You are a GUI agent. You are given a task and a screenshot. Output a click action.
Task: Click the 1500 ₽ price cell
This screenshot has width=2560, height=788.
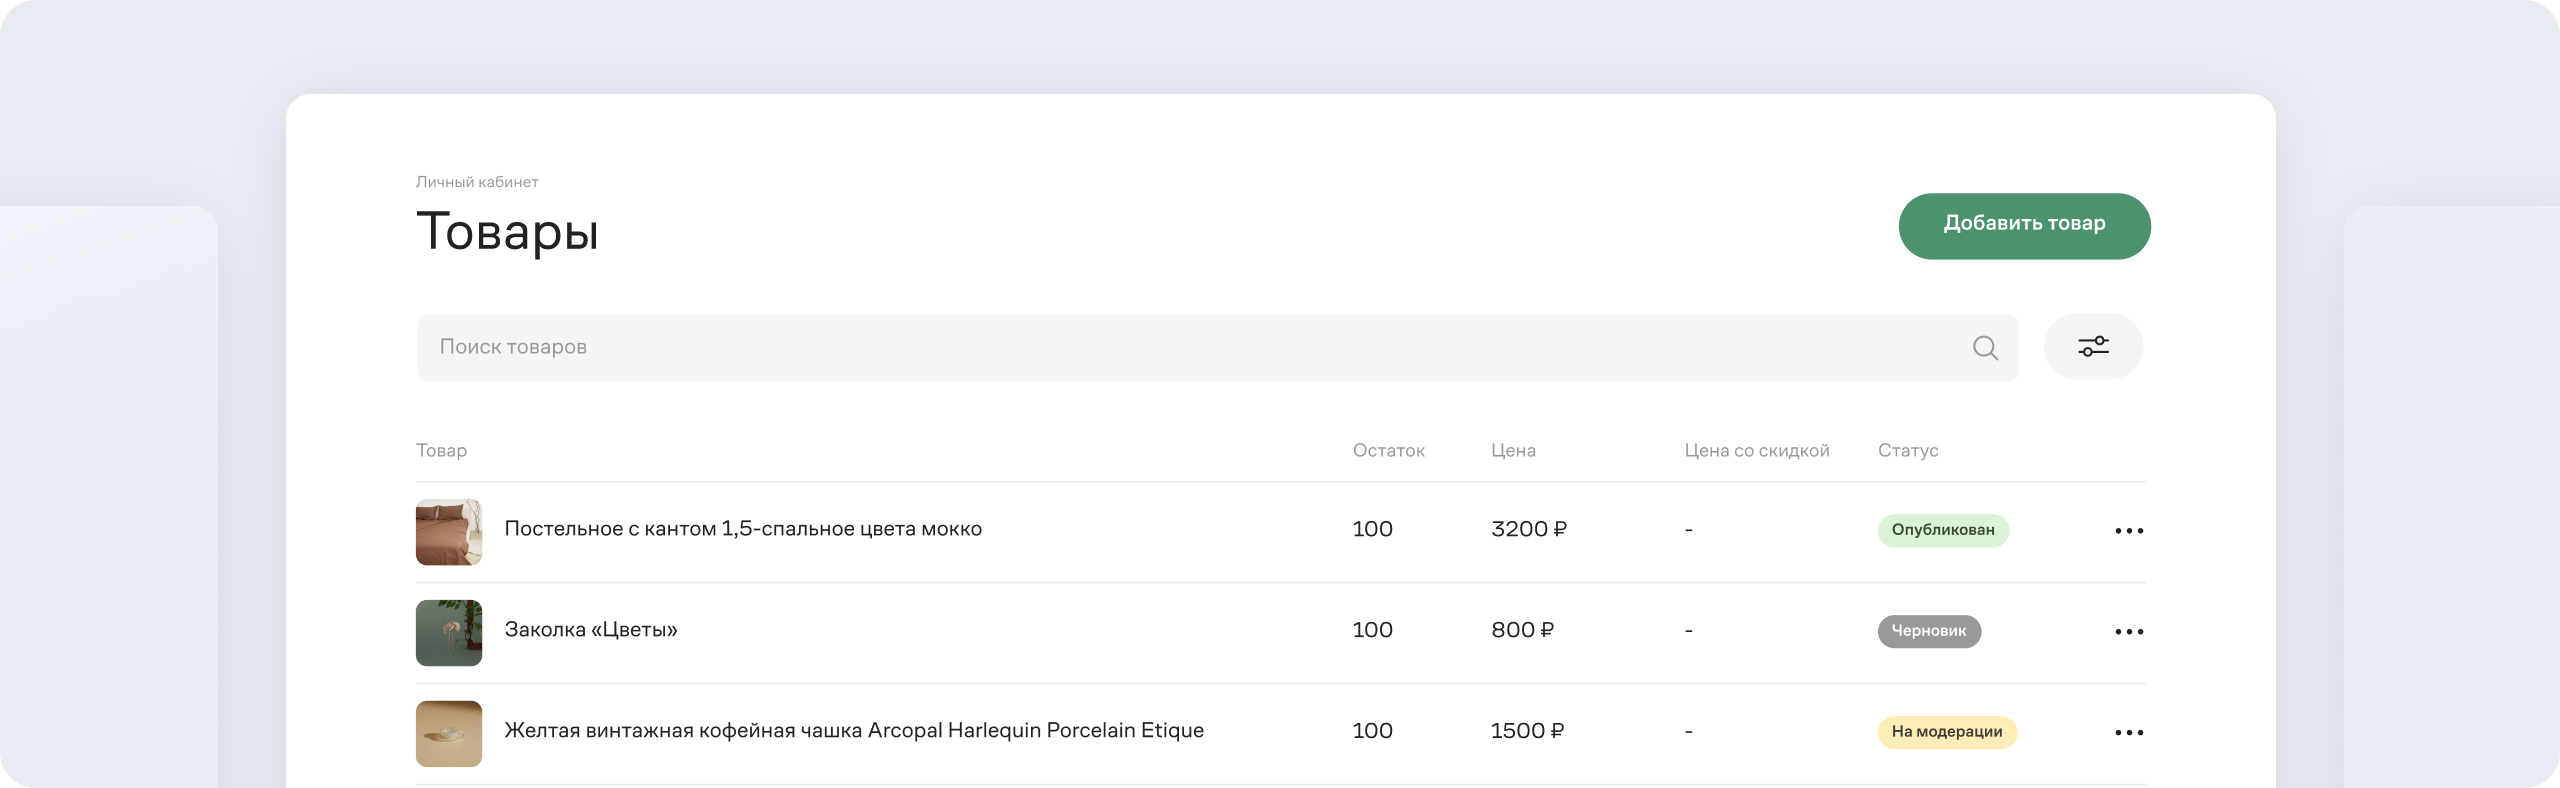pyautogui.click(x=1527, y=731)
